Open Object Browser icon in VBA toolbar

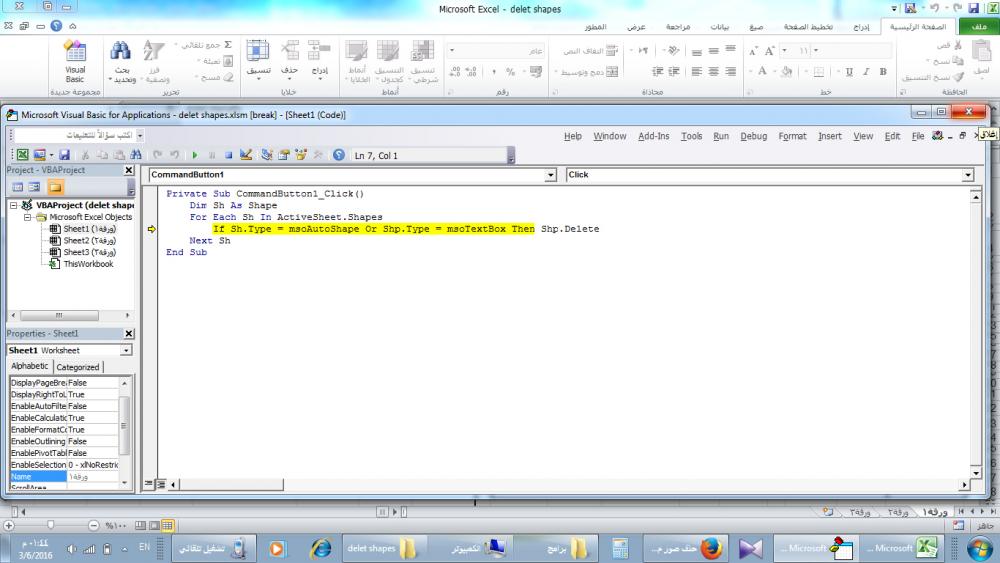[300, 155]
